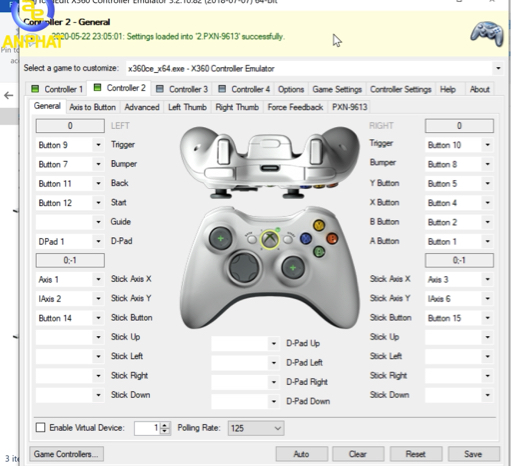Open the B Button dropdown set to Button 2
The height and width of the screenshot is (466, 511).
(487, 222)
